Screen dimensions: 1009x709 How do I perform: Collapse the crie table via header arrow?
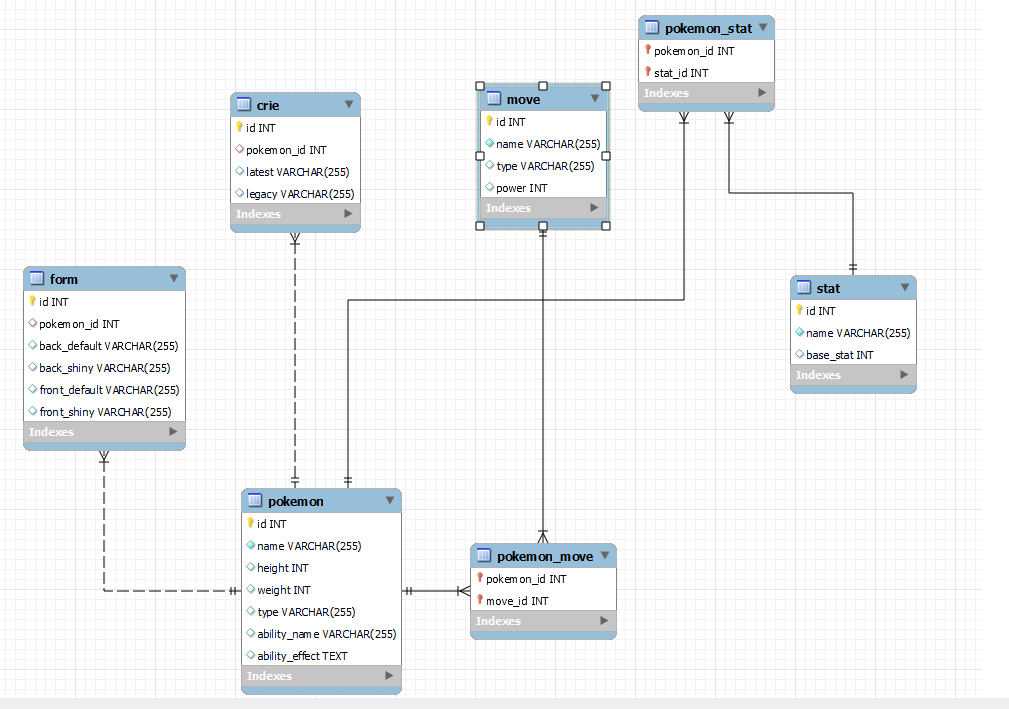point(349,104)
